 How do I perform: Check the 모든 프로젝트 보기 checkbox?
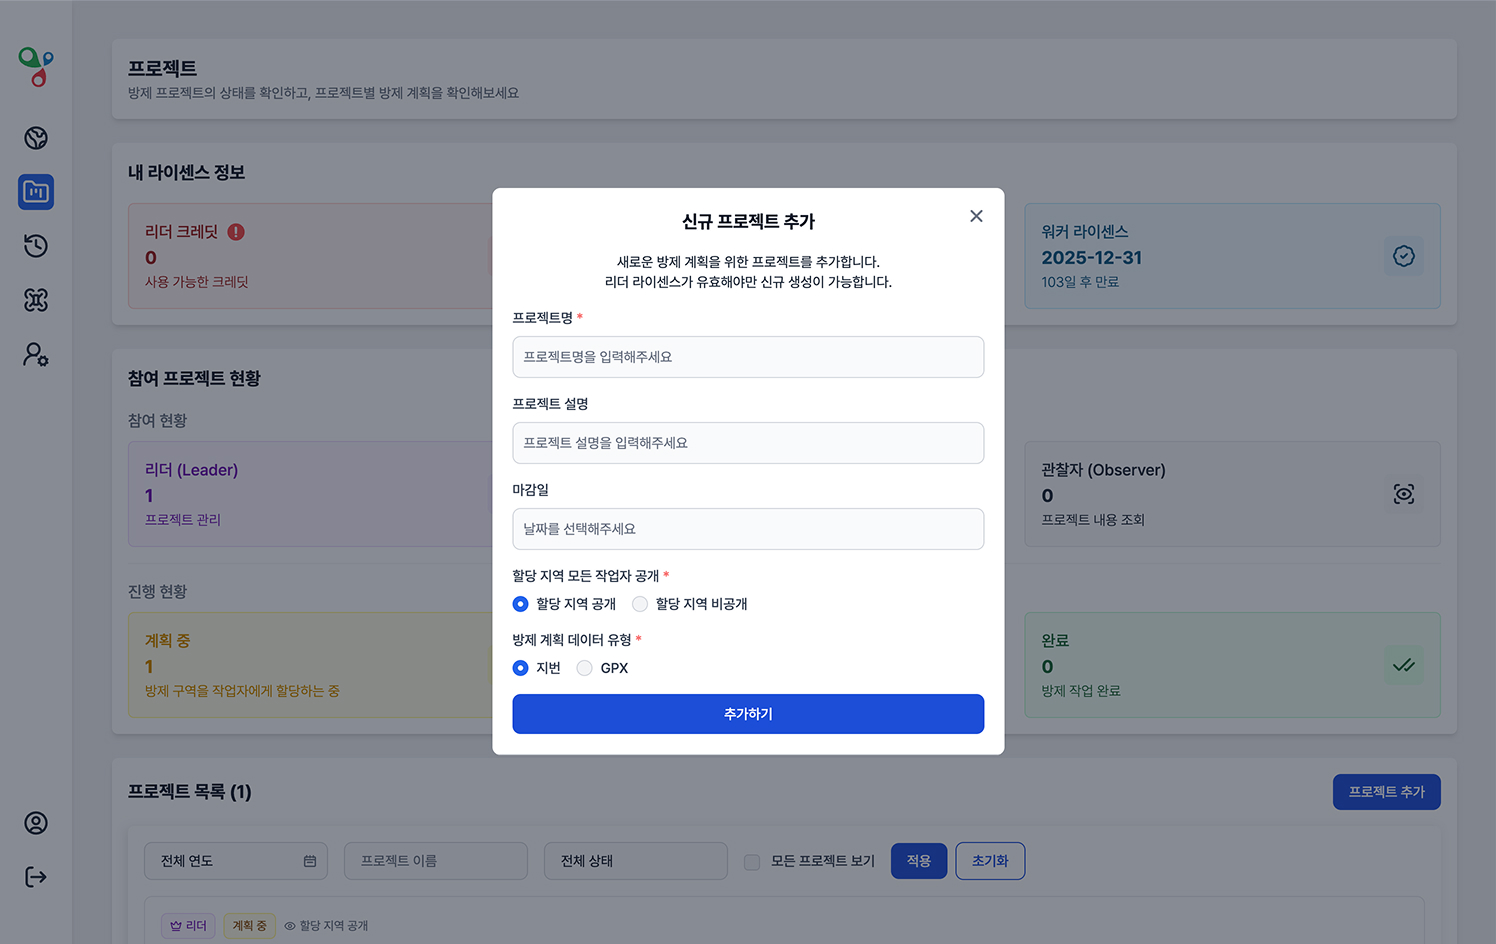point(752,862)
